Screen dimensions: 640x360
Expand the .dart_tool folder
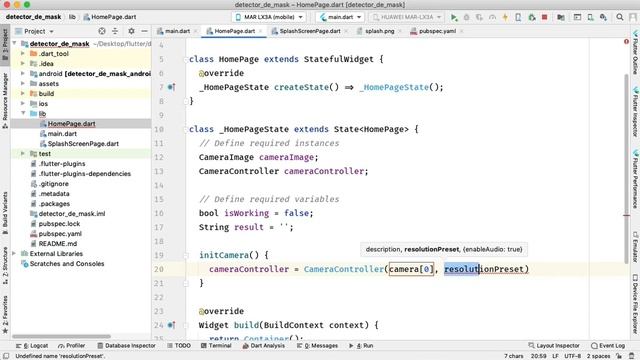click(x=23, y=53)
